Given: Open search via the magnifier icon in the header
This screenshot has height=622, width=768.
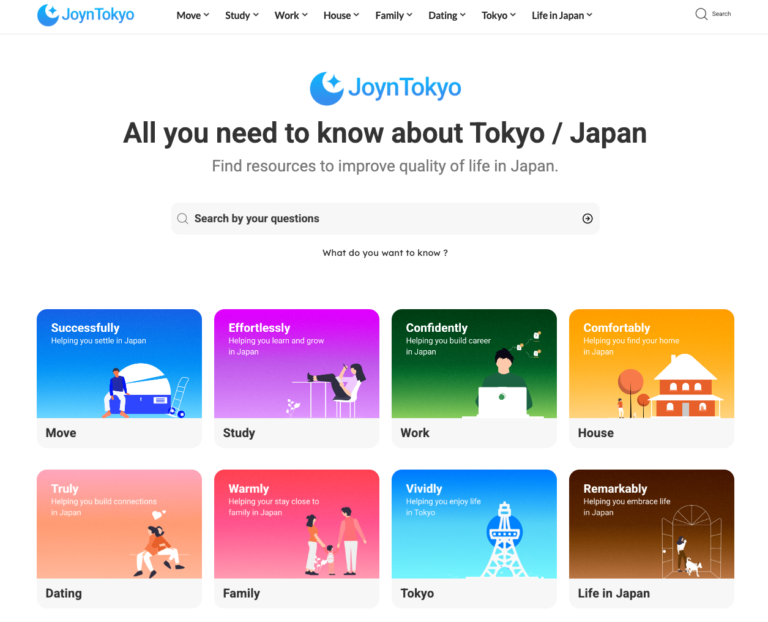Looking at the screenshot, I should (x=701, y=14).
